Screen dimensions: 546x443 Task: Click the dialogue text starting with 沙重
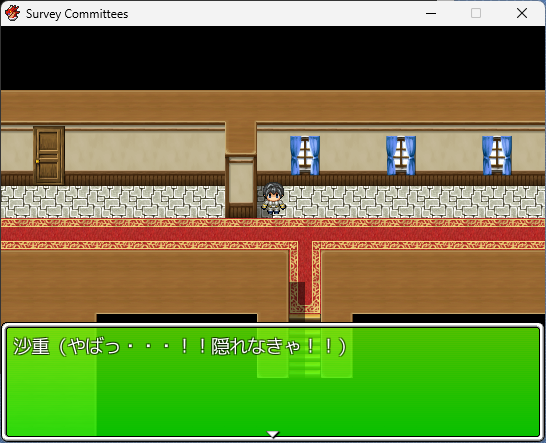point(180,347)
